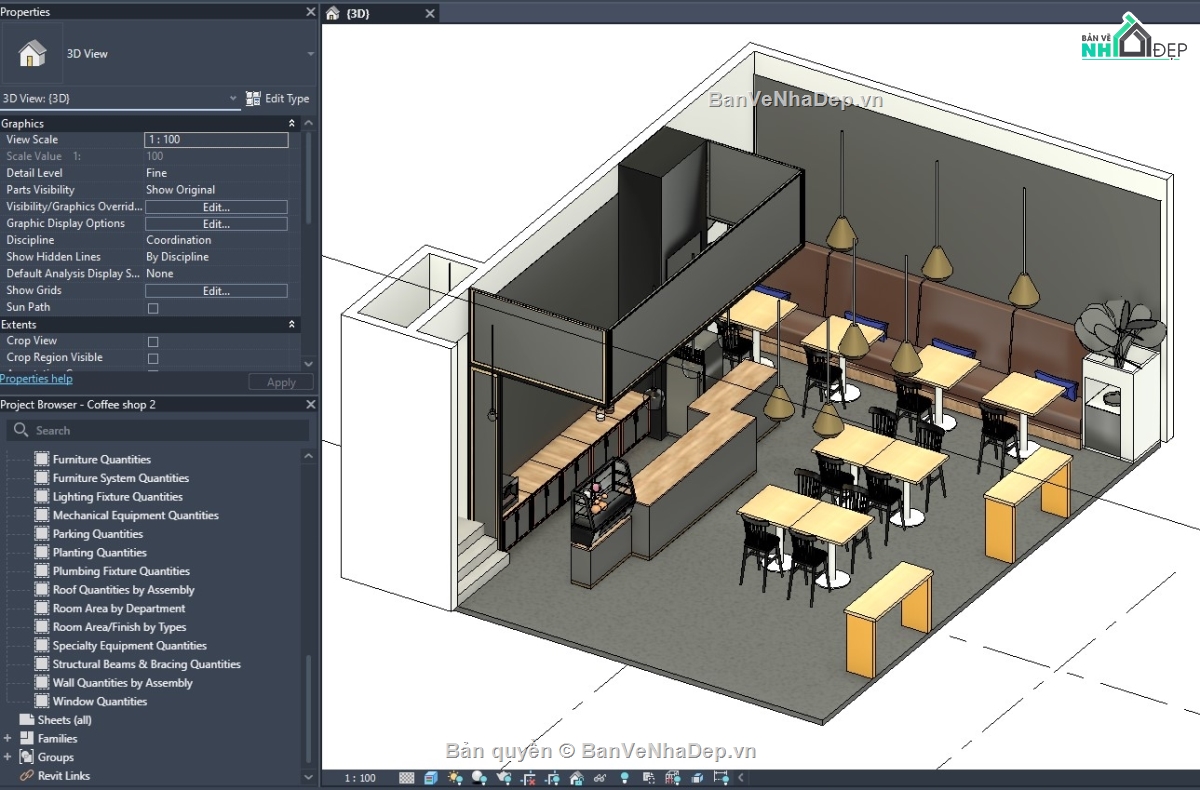The image size is (1200, 790).
Task: Click the Edit Type button
Action: (x=279, y=98)
